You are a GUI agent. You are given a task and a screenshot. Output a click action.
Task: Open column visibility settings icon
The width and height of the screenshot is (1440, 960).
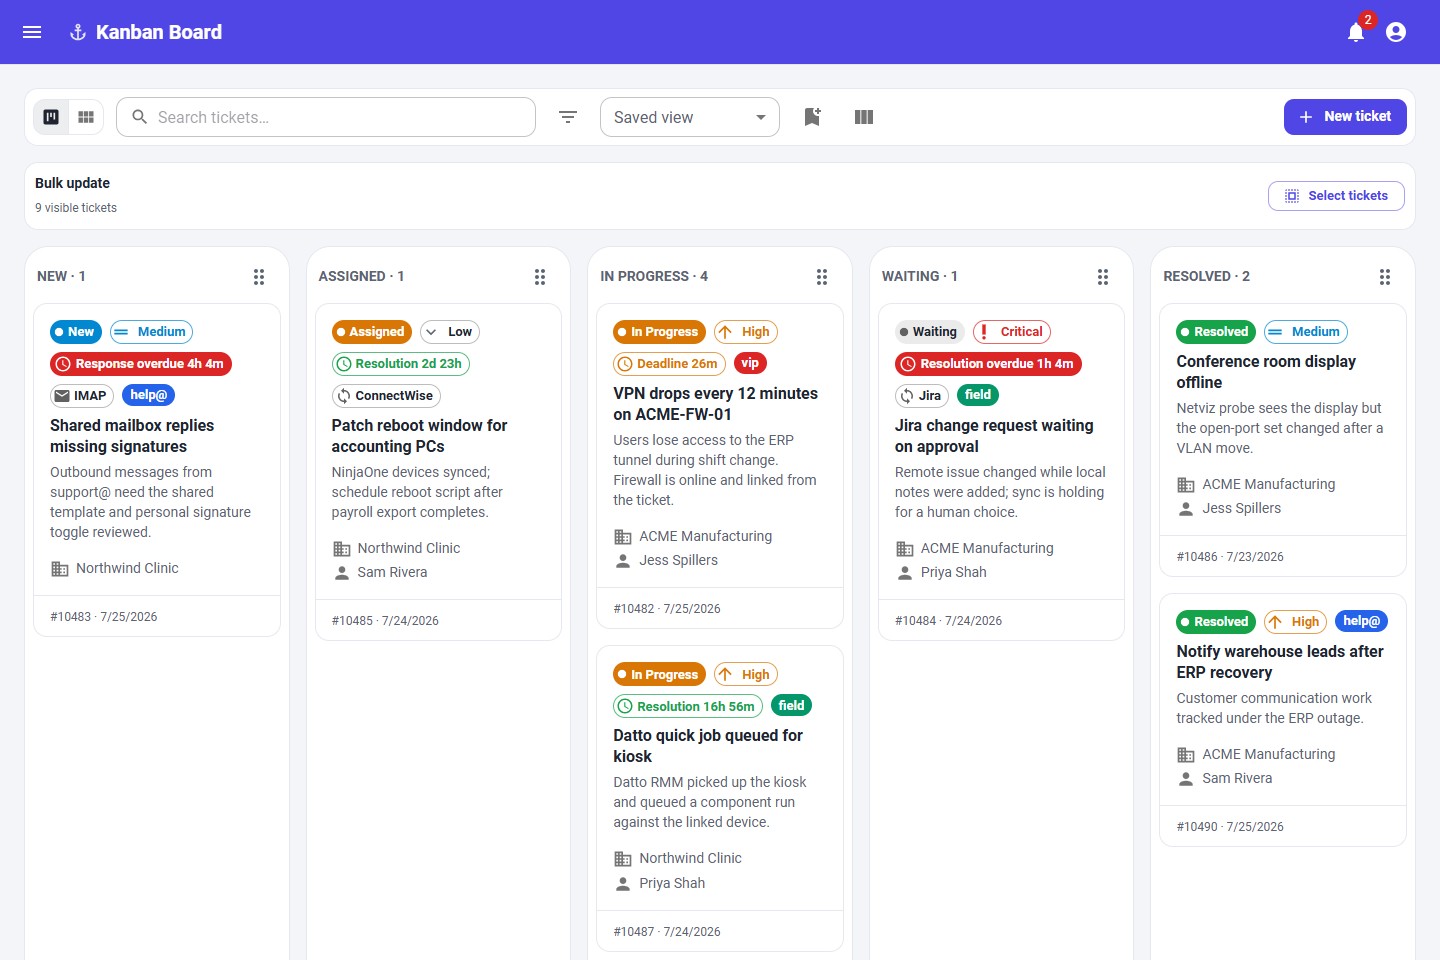[x=864, y=117]
